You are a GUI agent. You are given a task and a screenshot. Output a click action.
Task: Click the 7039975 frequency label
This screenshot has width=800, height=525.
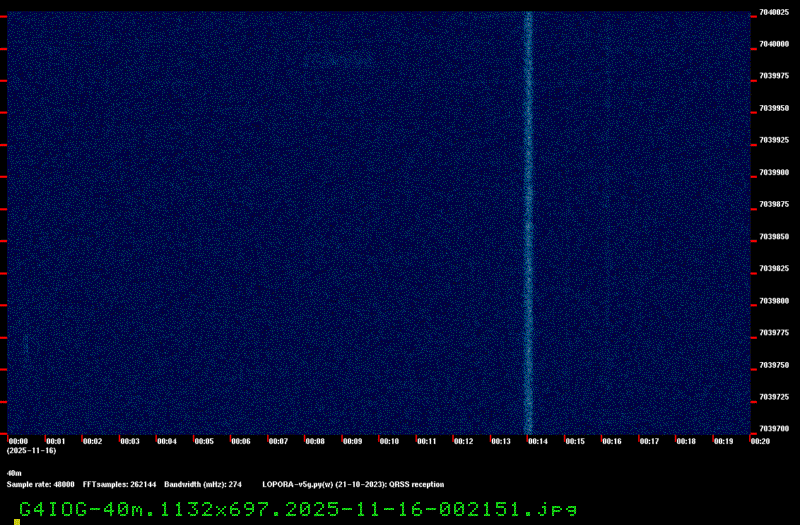pos(774,76)
